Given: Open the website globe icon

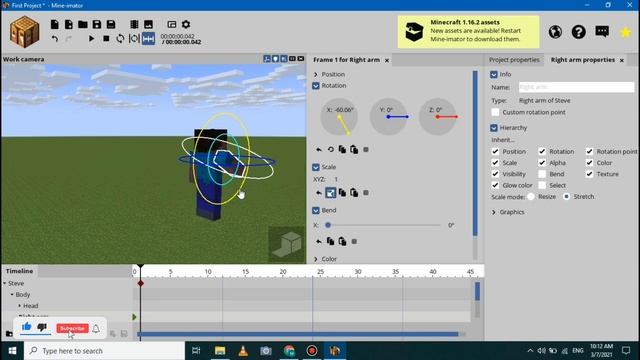Looking at the screenshot, I should click(x=555, y=32).
